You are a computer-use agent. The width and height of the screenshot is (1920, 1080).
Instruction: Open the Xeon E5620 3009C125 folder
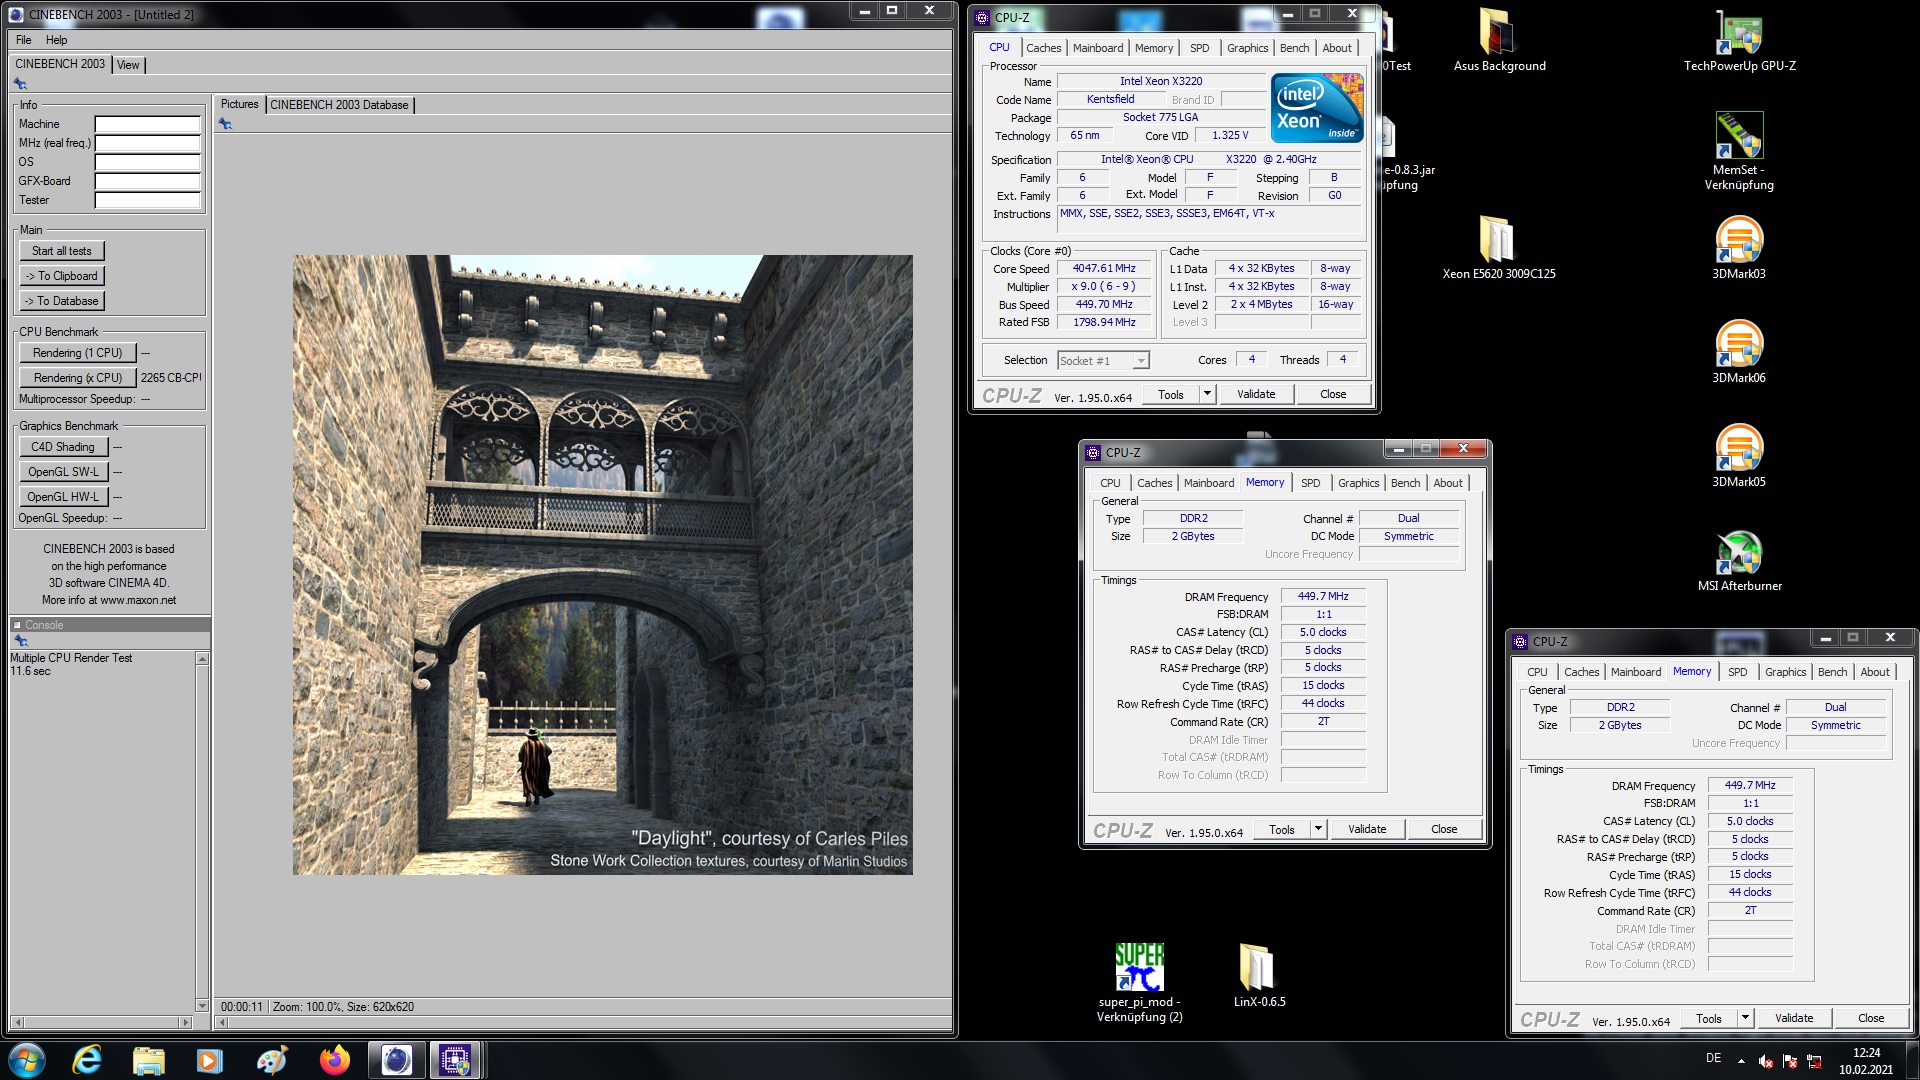coord(1497,240)
